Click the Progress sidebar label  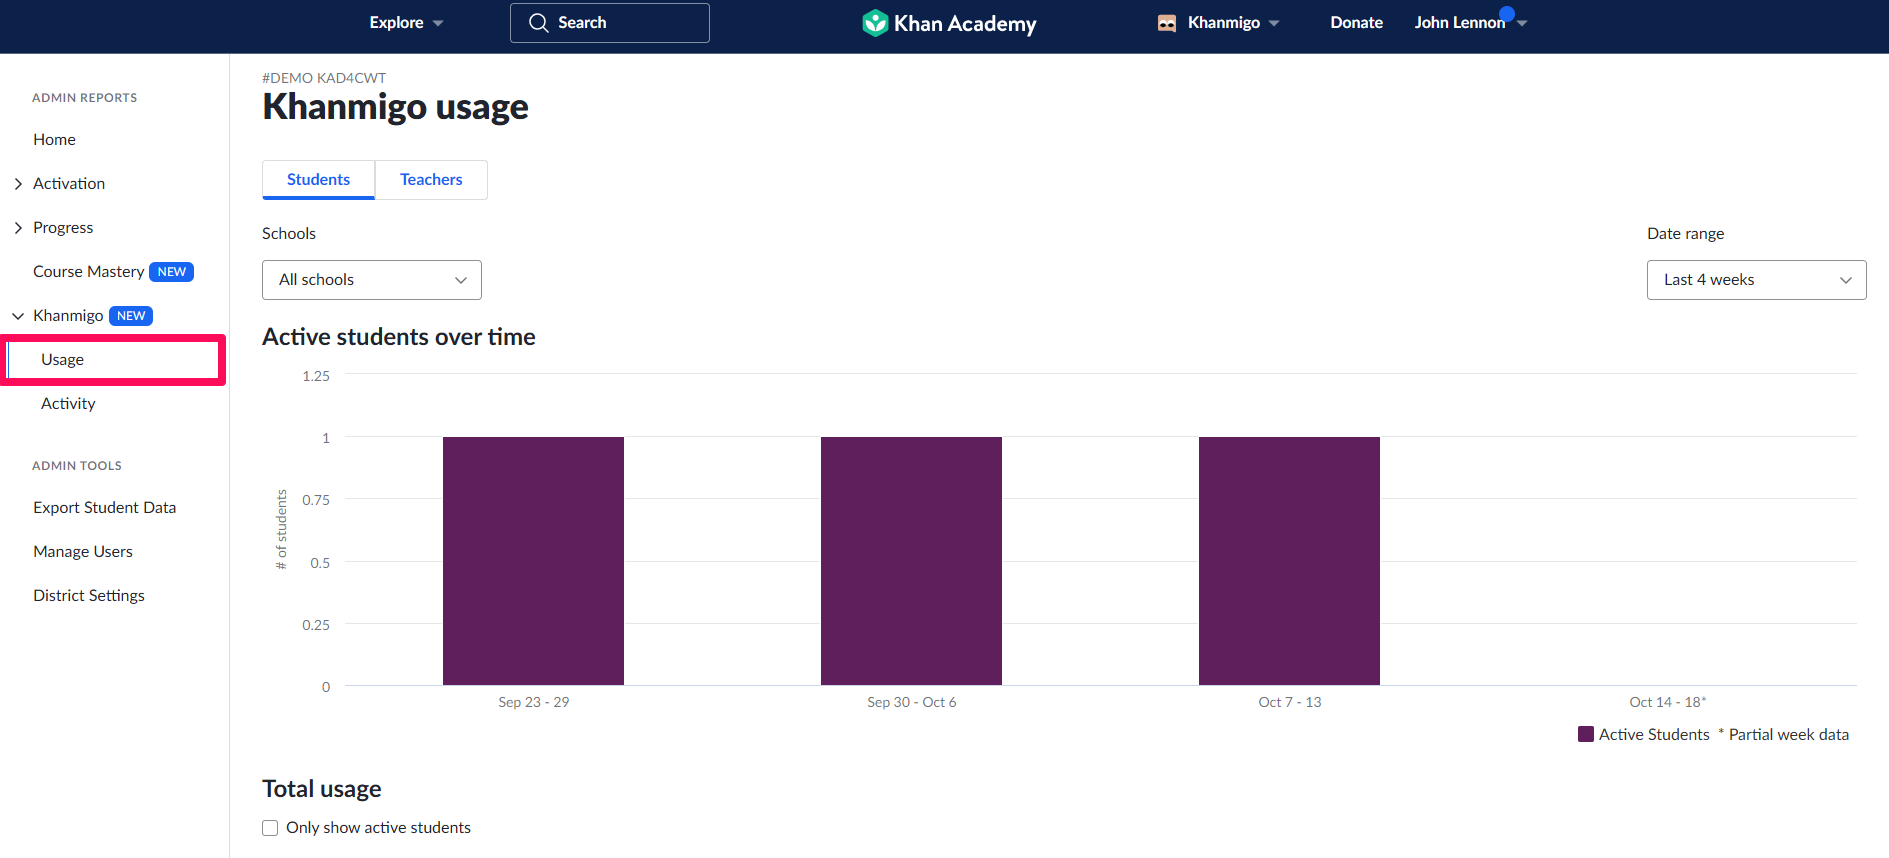[63, 228]
